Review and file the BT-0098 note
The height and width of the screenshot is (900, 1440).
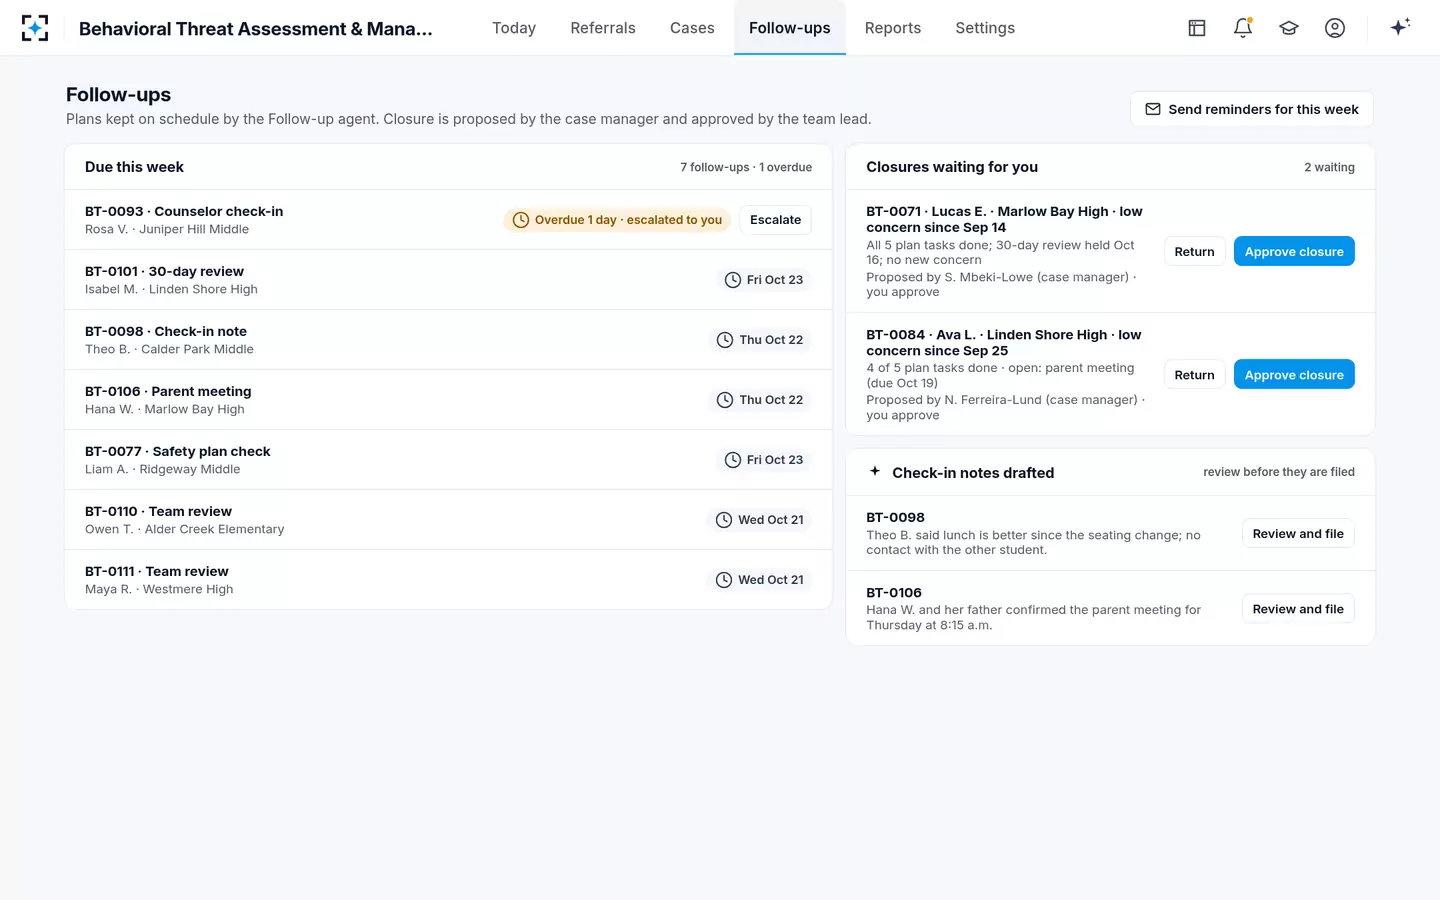point(1298,534)
